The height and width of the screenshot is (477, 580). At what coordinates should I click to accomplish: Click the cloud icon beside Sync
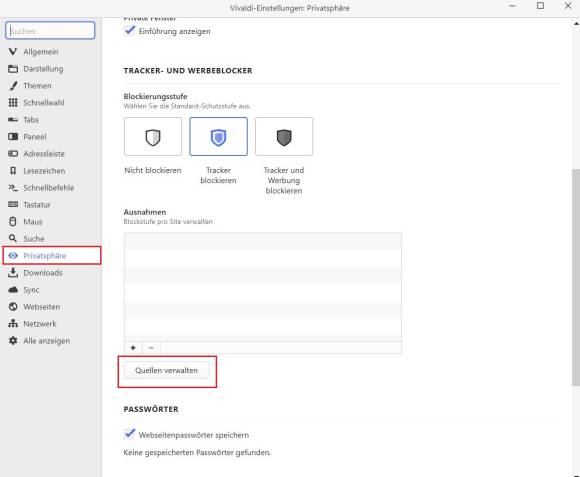point(13,290)
